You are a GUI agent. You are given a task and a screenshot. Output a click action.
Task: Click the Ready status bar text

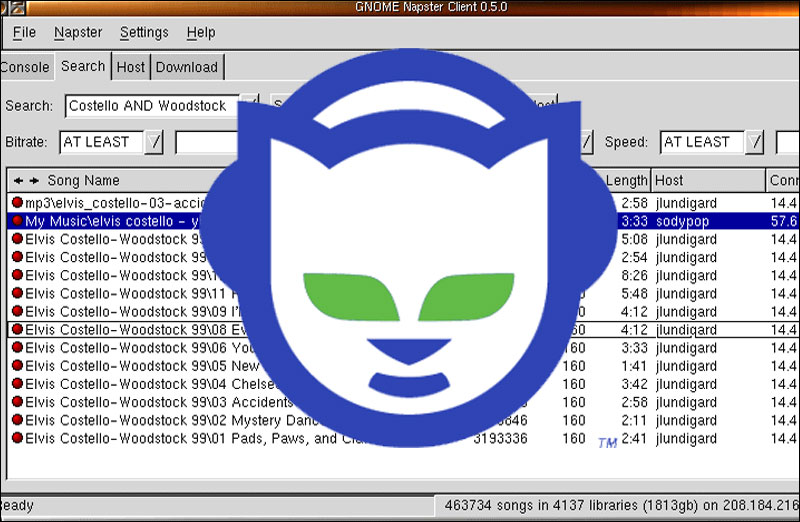[x=17, y=505]
